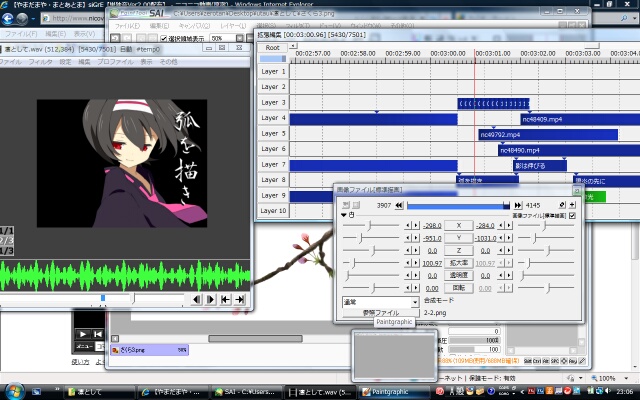Image resolution: width=640 pixels, height=400 pixels.
Task: Click the left X value -298.0
Action: tap(432, 226)
